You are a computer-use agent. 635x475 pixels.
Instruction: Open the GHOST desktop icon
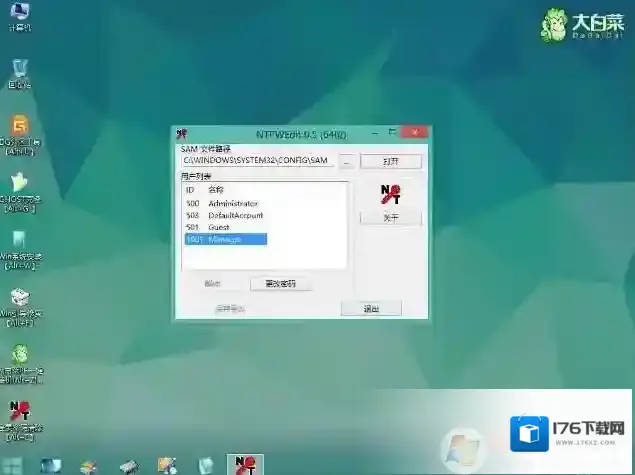point(19,193)
